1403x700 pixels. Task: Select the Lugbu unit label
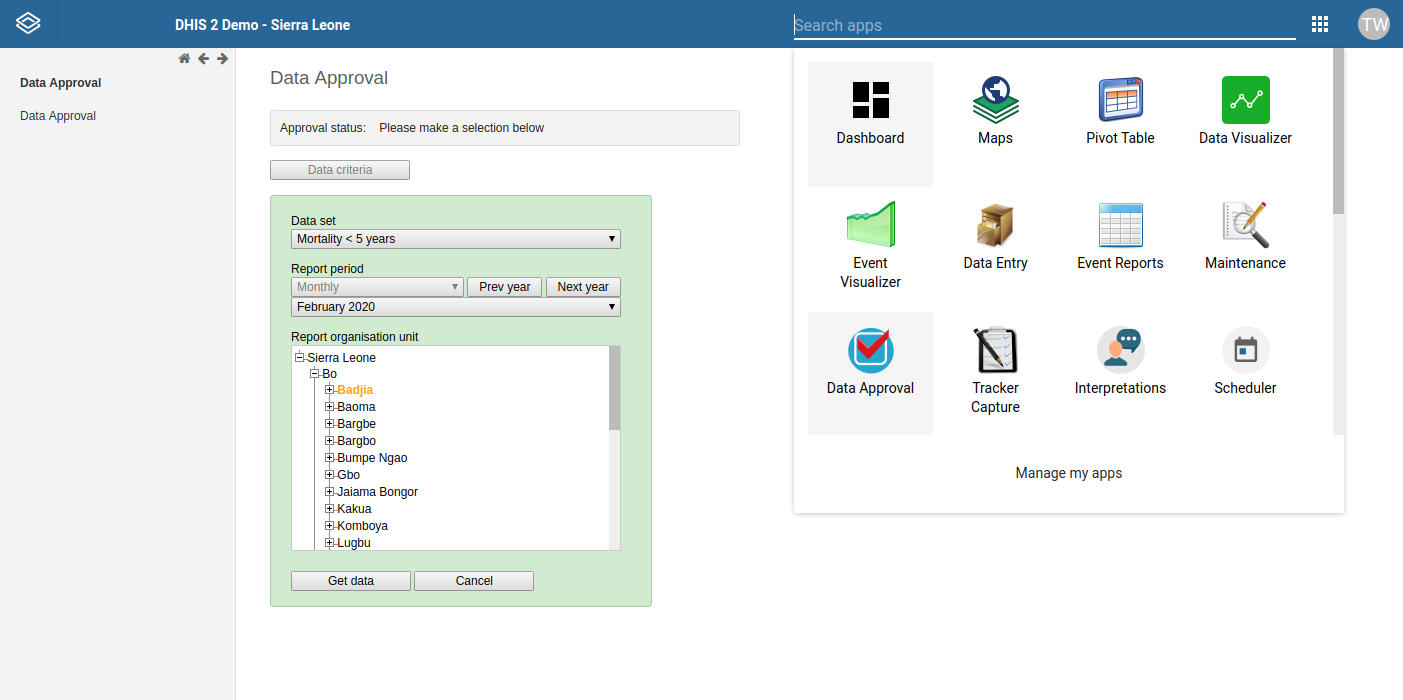click(354, 543)
